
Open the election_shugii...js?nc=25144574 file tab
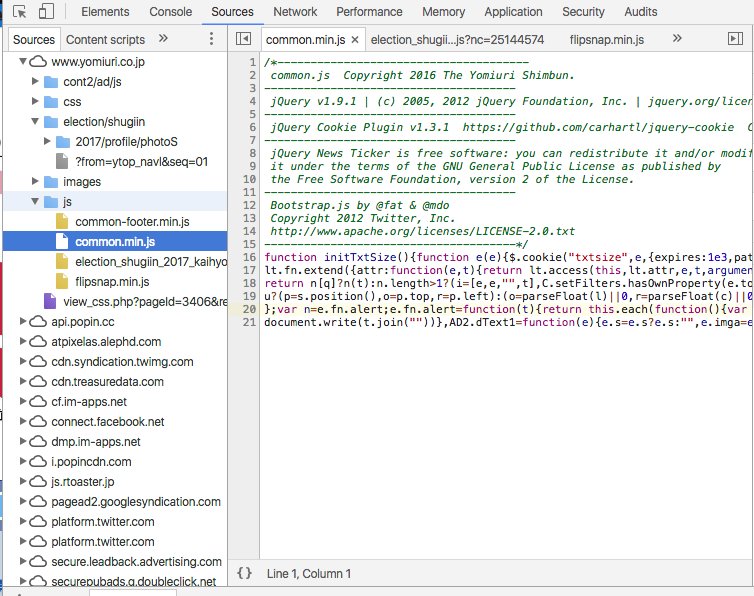(457, 39)
